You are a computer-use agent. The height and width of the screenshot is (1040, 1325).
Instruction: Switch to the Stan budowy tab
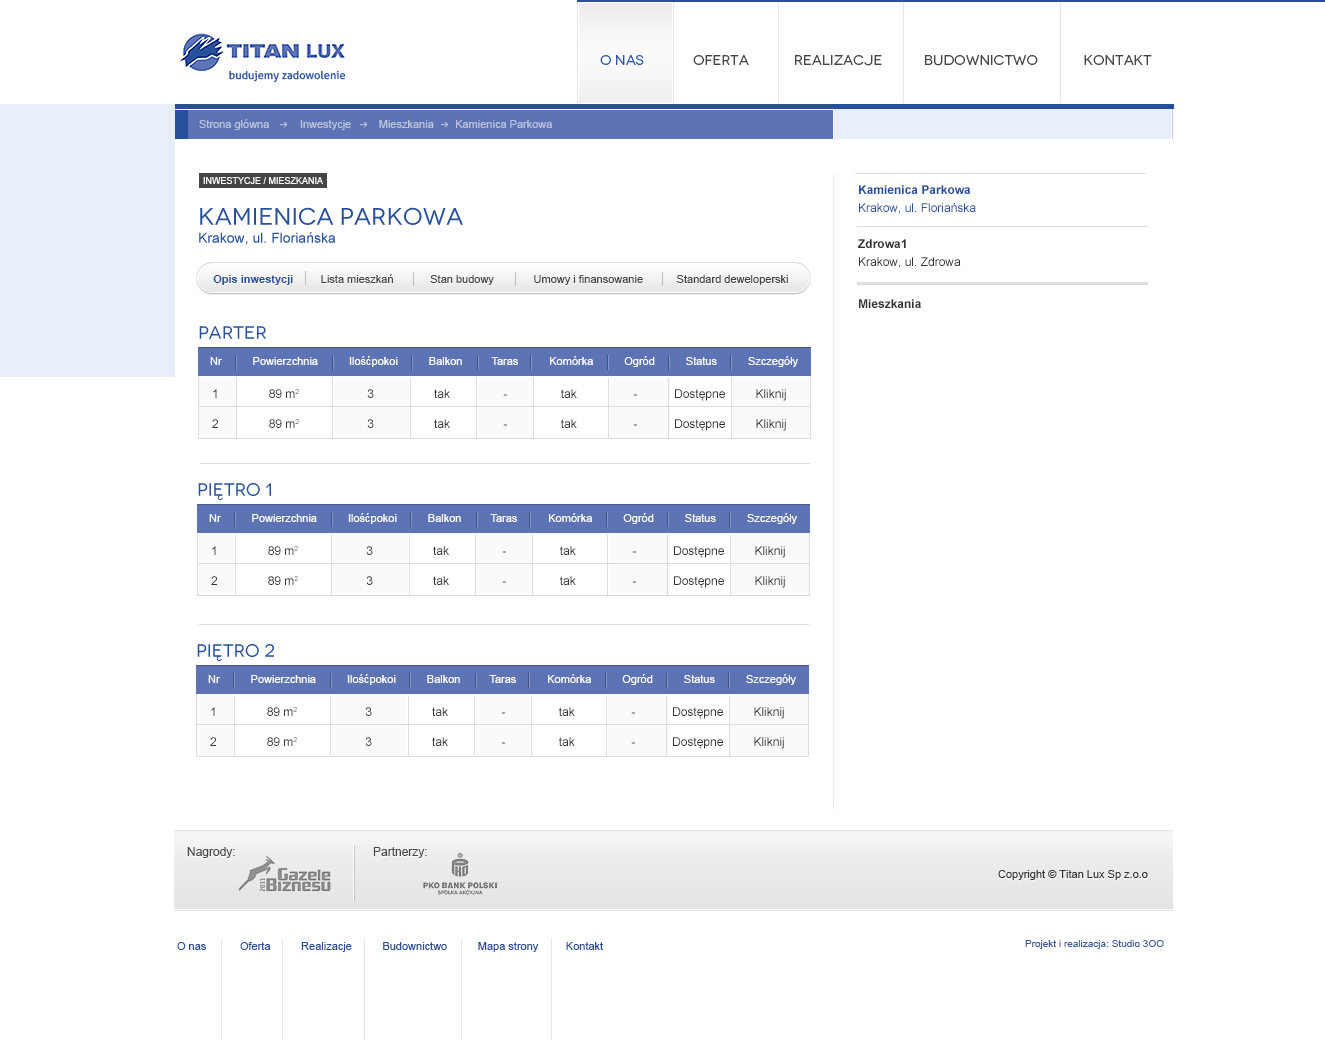tap(462, 279)
